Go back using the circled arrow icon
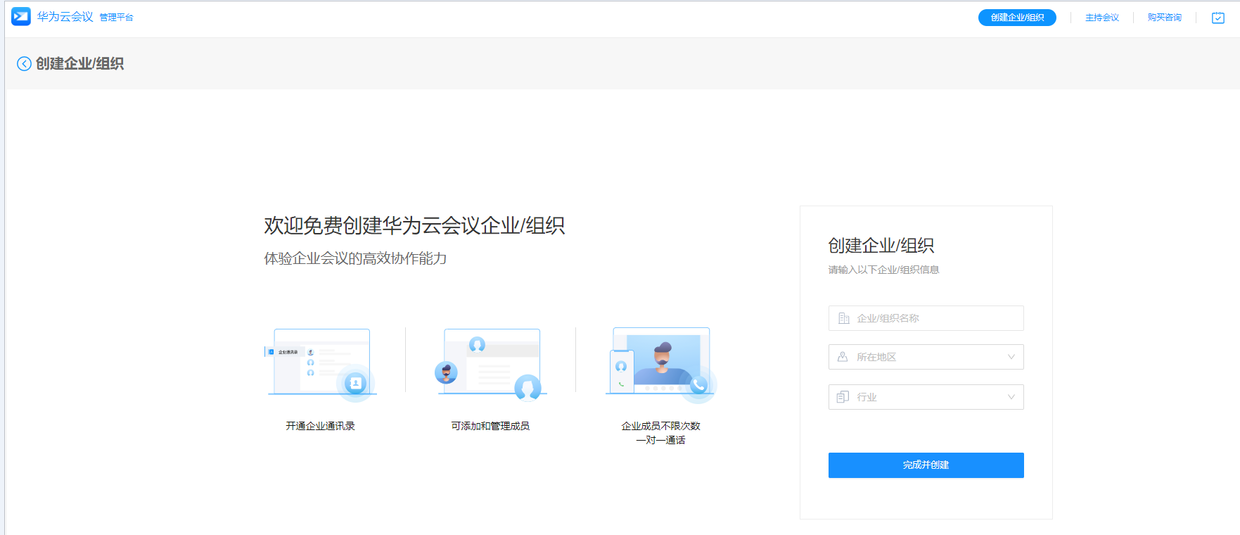This screenshot has height=535, width=1240. tap(24, 64)
